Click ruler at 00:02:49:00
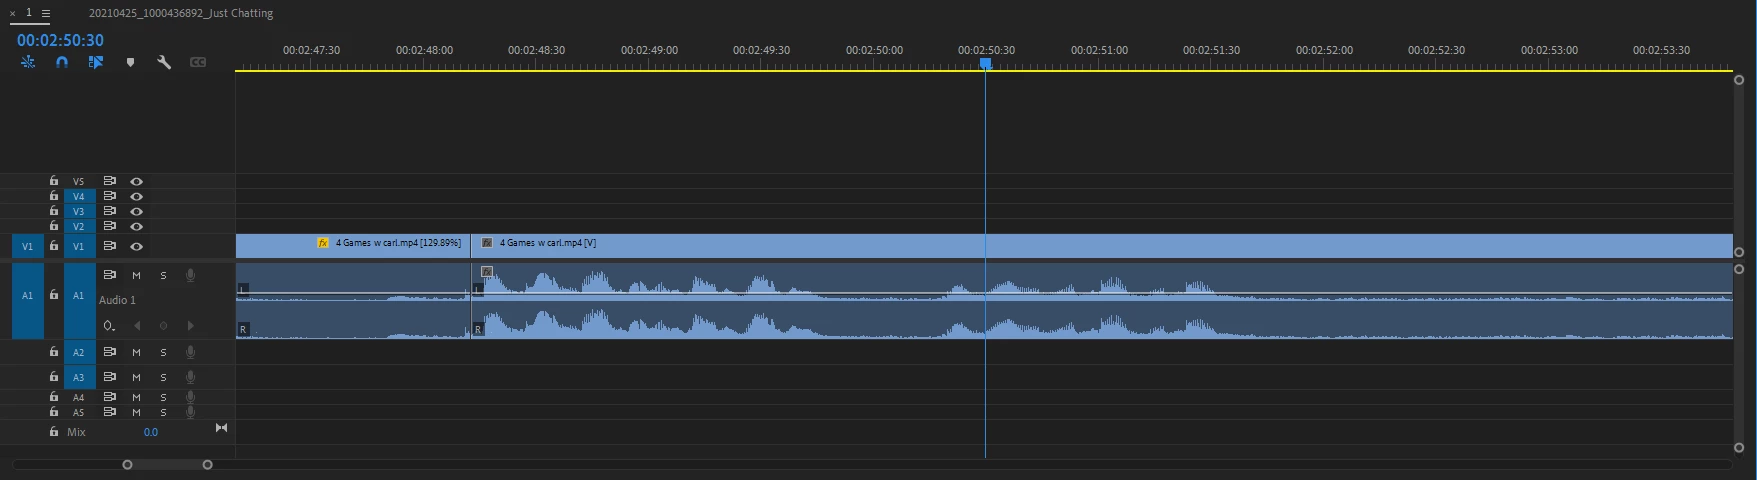 pos(649,50)
